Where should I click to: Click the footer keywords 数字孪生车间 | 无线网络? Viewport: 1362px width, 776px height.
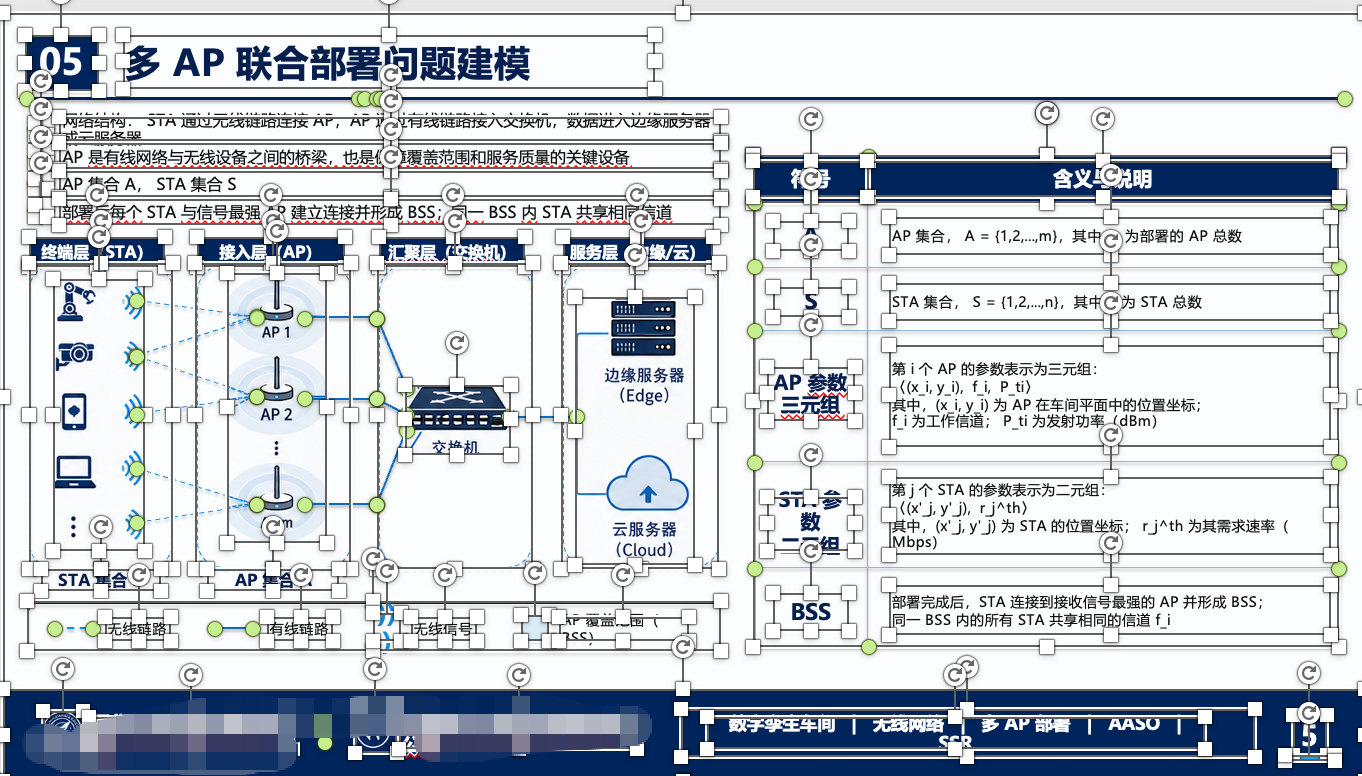tap(837, 724)
